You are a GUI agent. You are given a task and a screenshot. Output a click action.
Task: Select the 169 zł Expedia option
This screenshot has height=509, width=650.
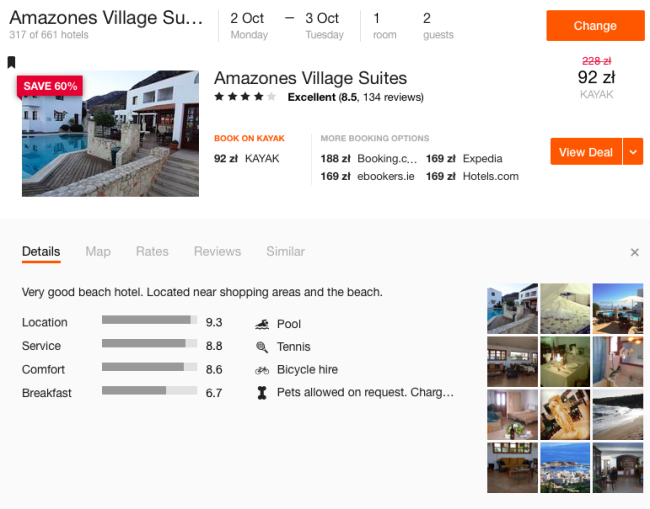coord(464,159)
